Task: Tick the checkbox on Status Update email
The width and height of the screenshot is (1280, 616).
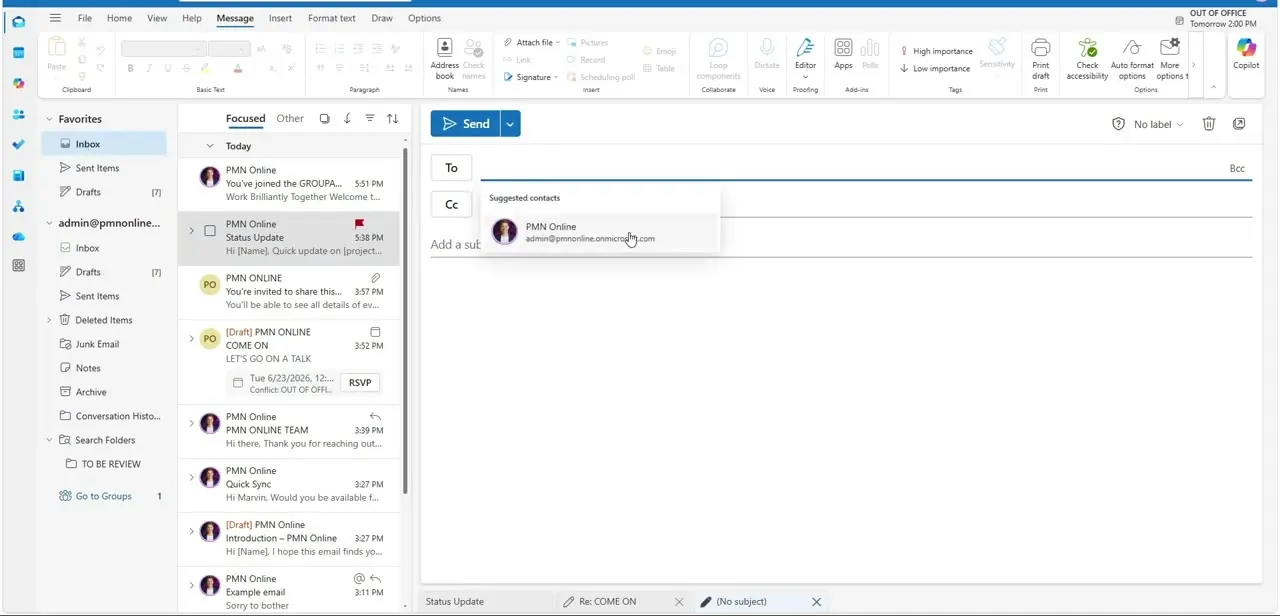Action: [210, 231]
